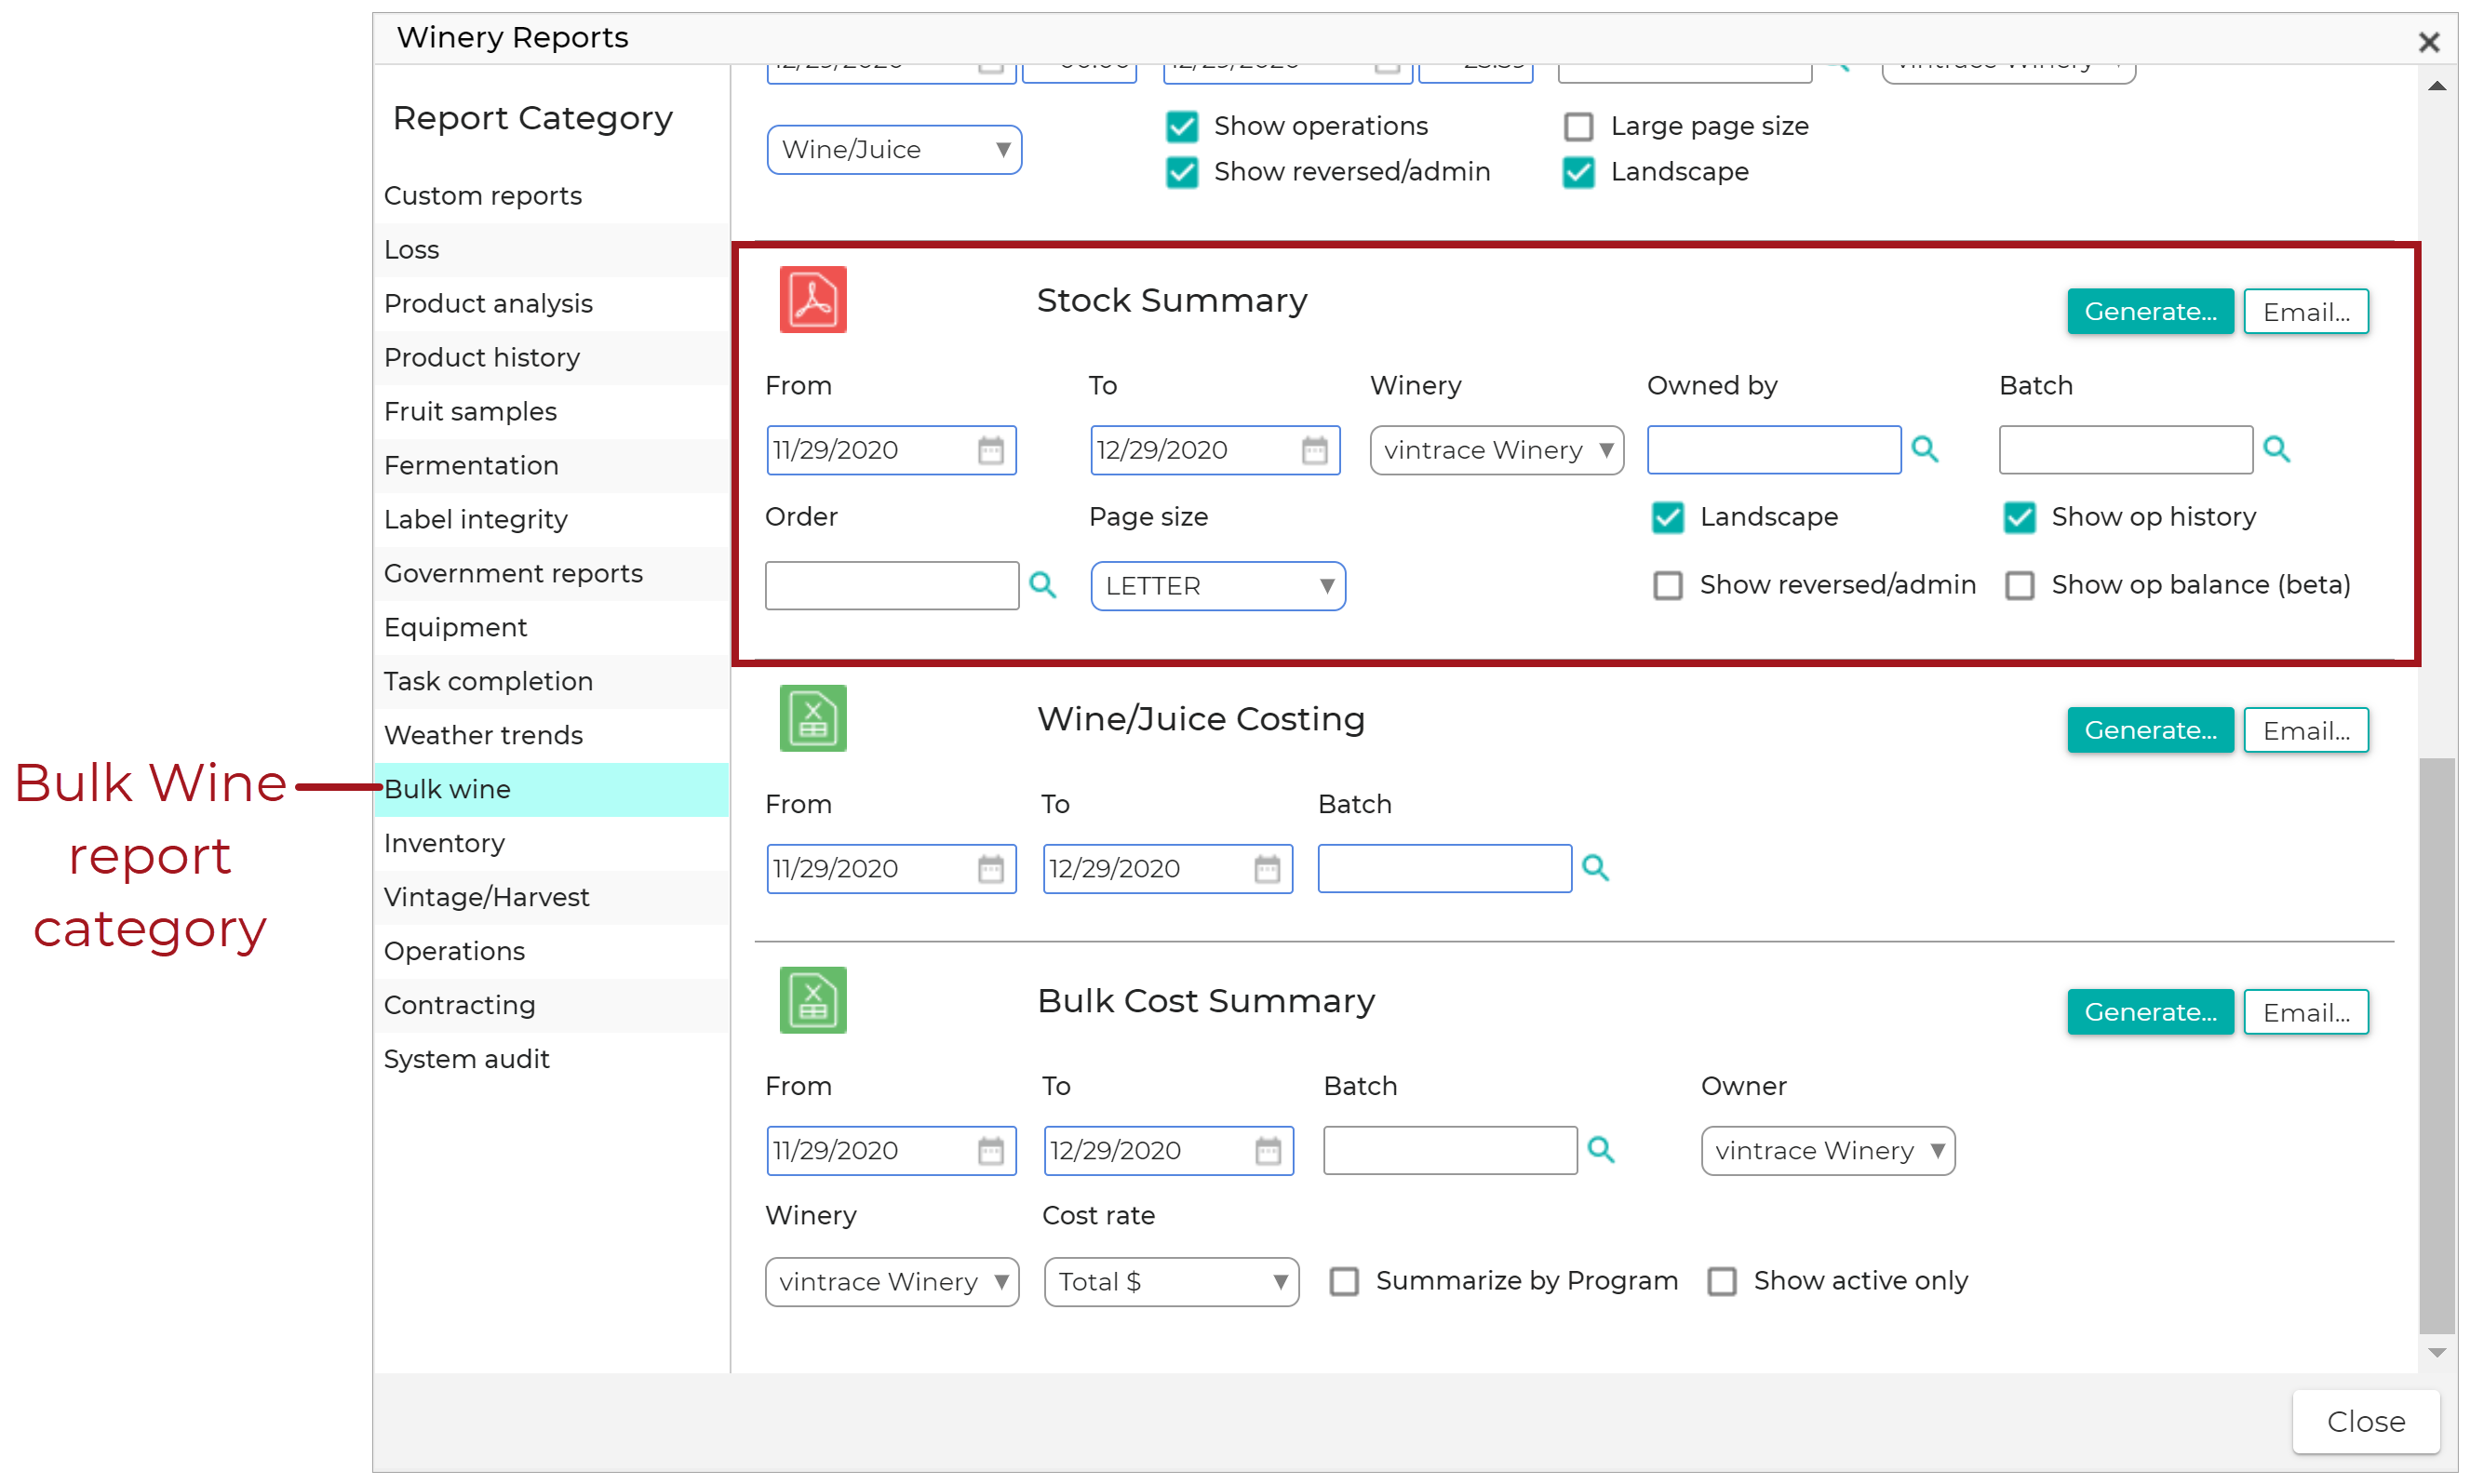Search Bulk Cost Summary Batch field
This screenshot has width=2470, height=1484.
(x=1600, y=1149)
